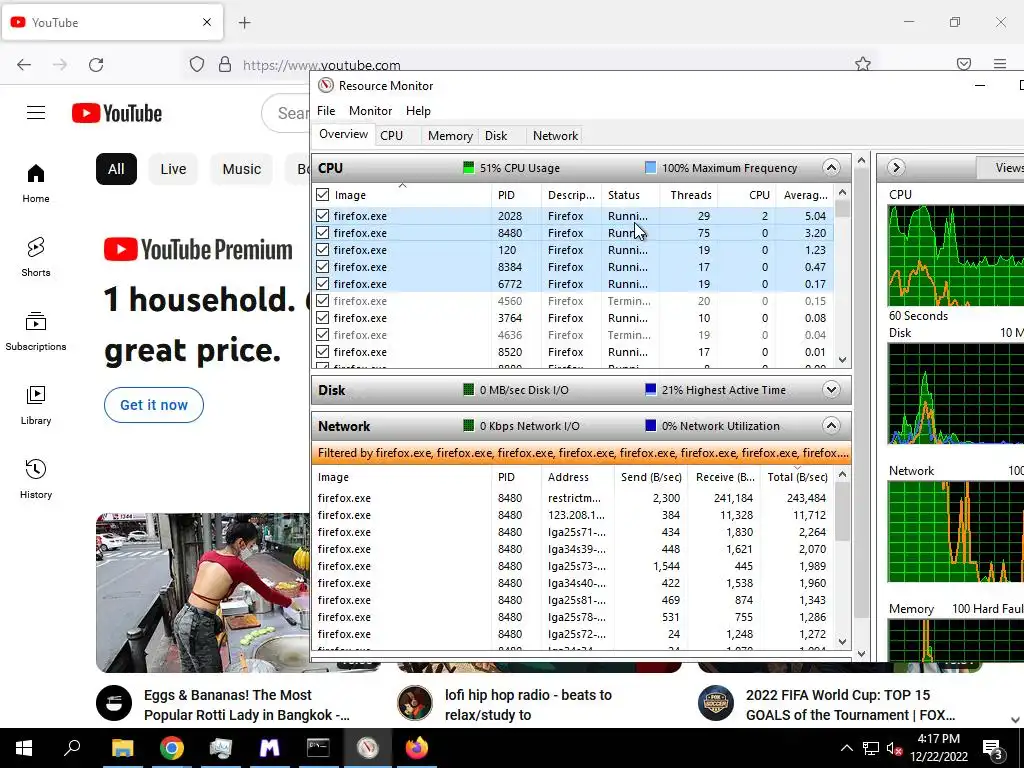Go to YouTube Home sidebar icon
Screen dimensions: 1024x768
pyautogui.click(x=36, y=184)
